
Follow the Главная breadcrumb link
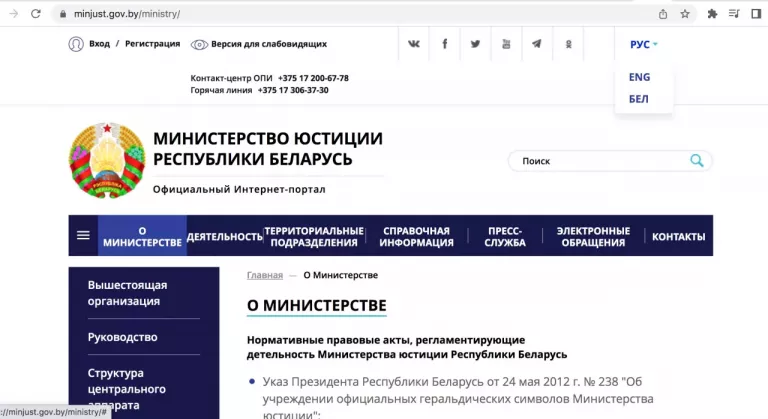tap(265, 275)
